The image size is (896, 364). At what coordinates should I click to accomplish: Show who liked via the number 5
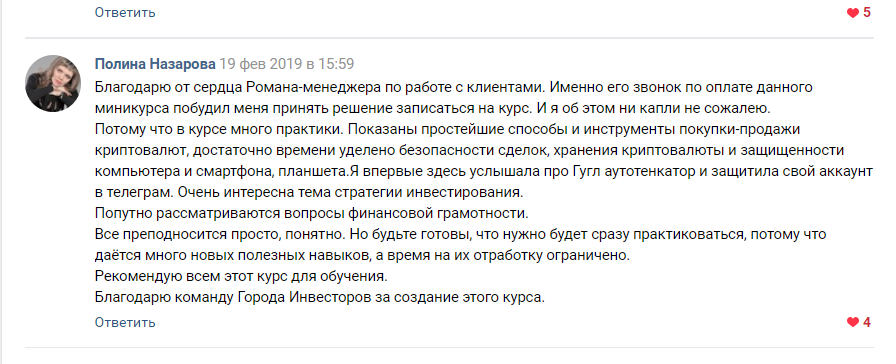(866, 13)
